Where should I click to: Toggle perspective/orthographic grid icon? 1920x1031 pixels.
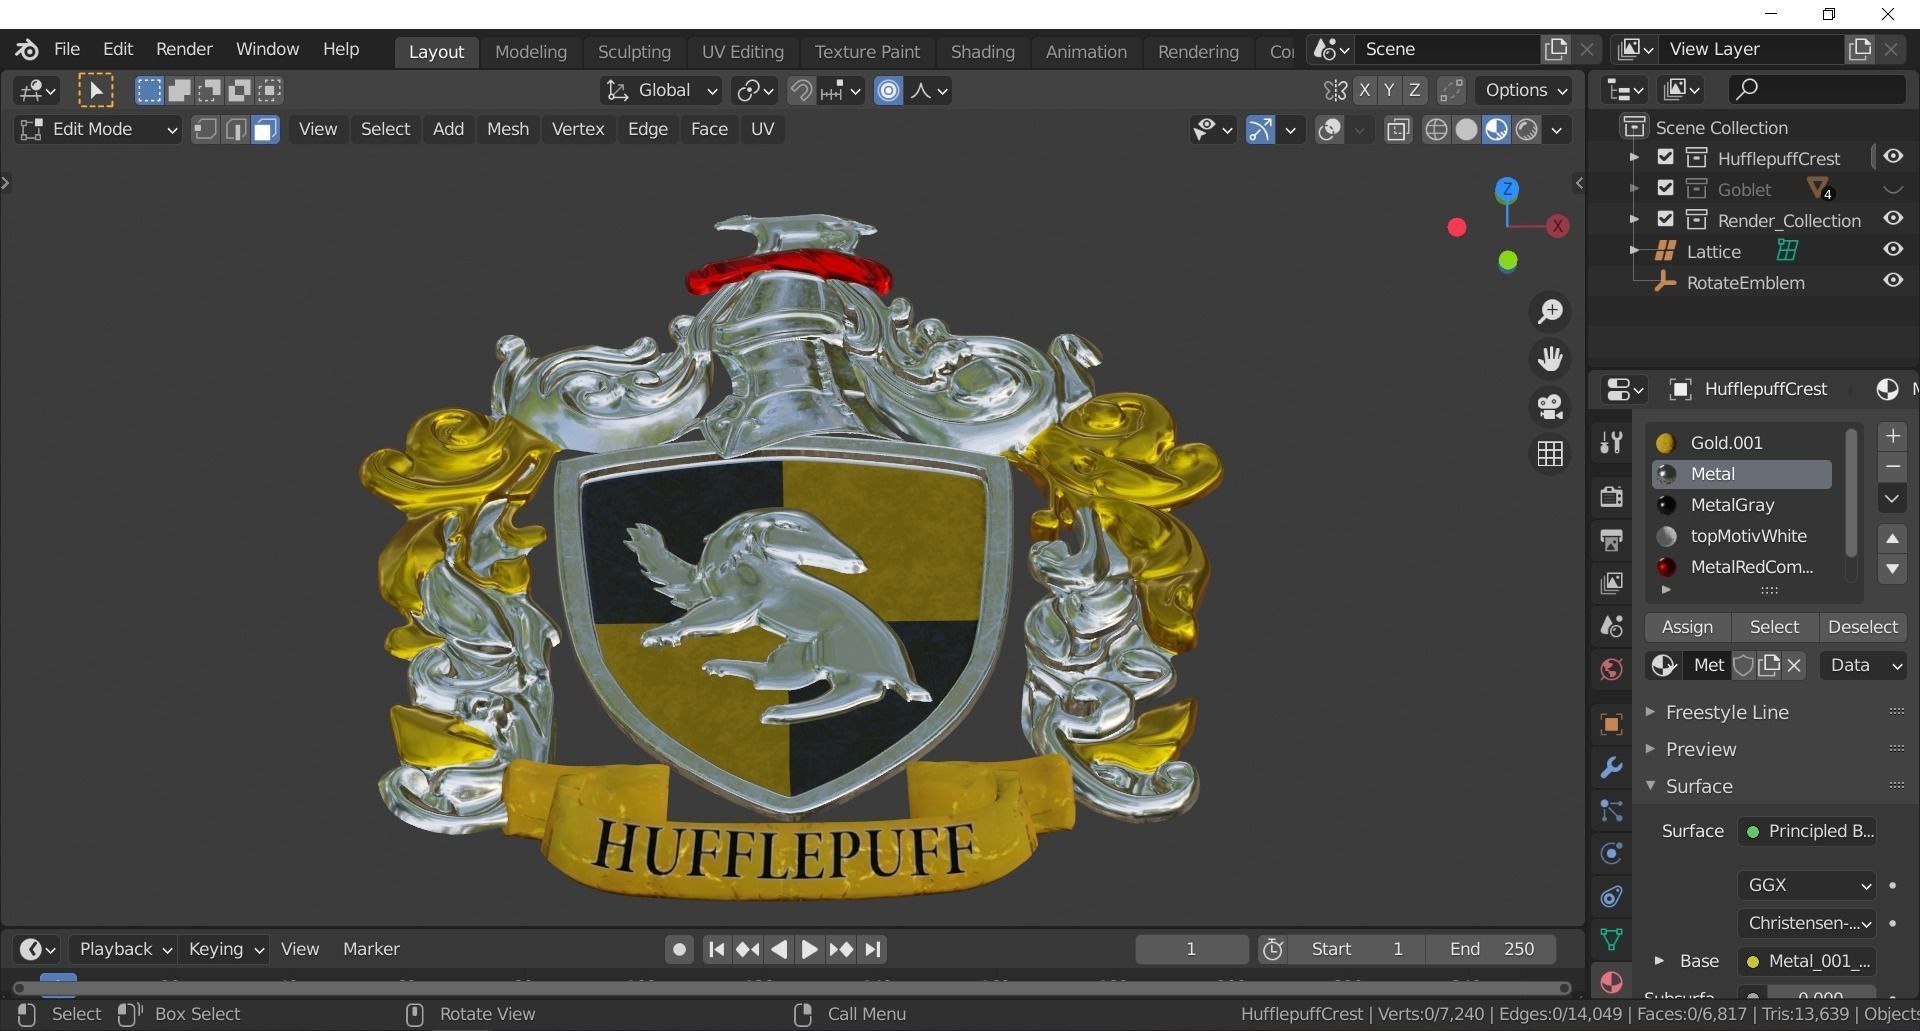1550,454
